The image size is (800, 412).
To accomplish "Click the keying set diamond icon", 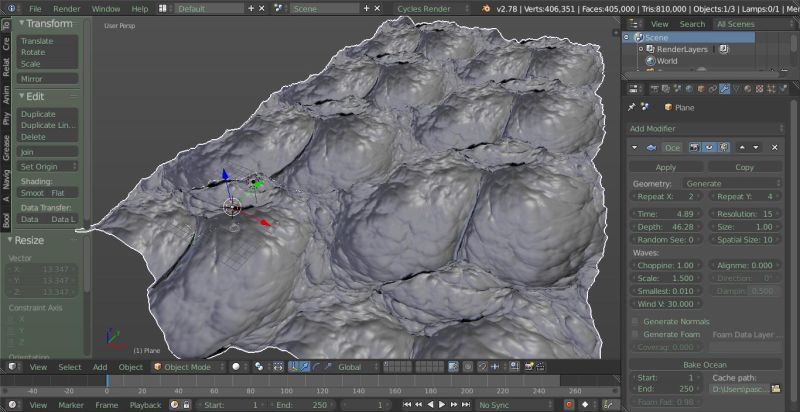I will click(585, 405).
